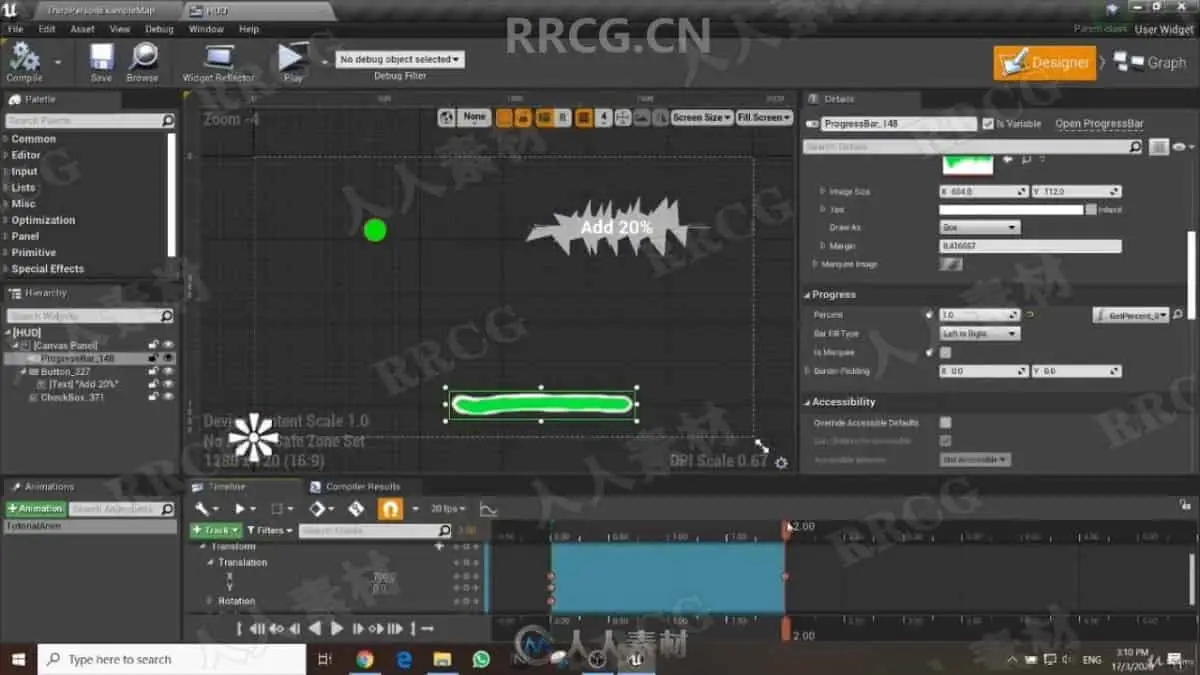
Task: Open the Asset menu
Action: coord(82,29)
